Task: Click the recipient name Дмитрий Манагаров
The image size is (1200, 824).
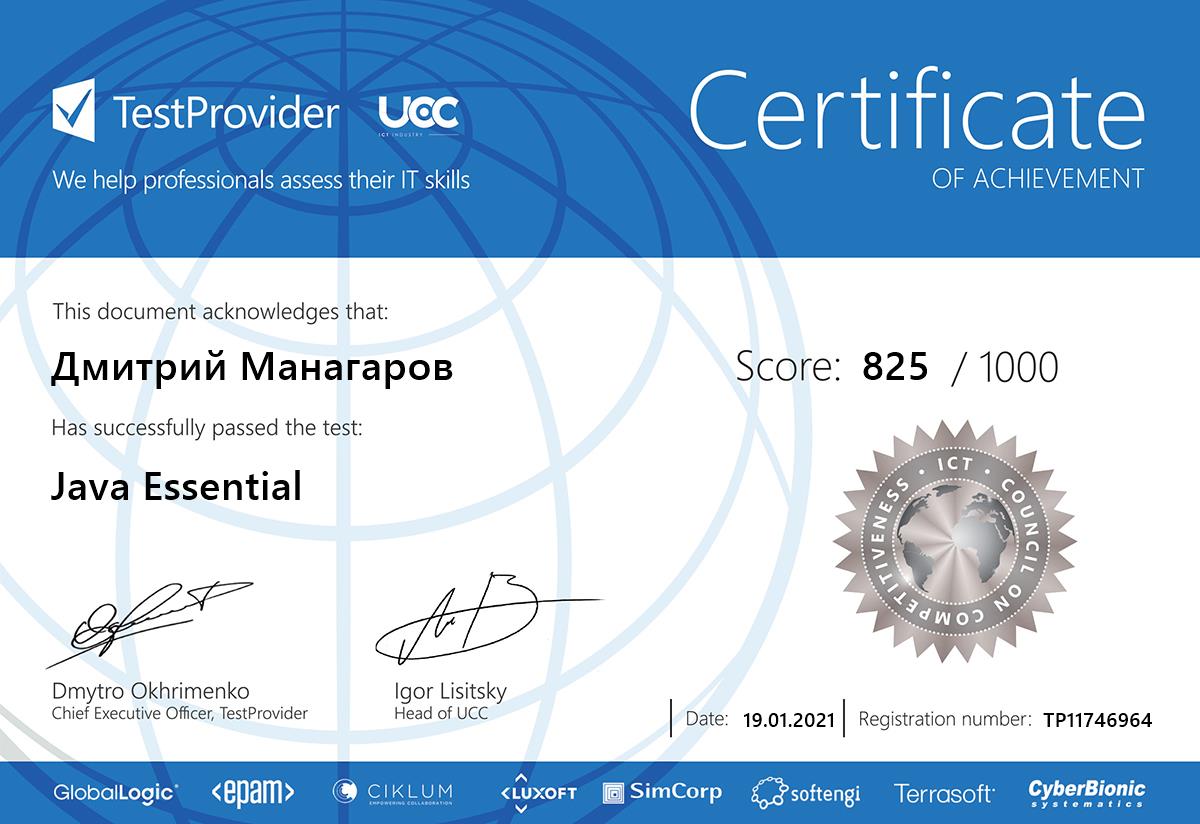Action: (252, 368)
